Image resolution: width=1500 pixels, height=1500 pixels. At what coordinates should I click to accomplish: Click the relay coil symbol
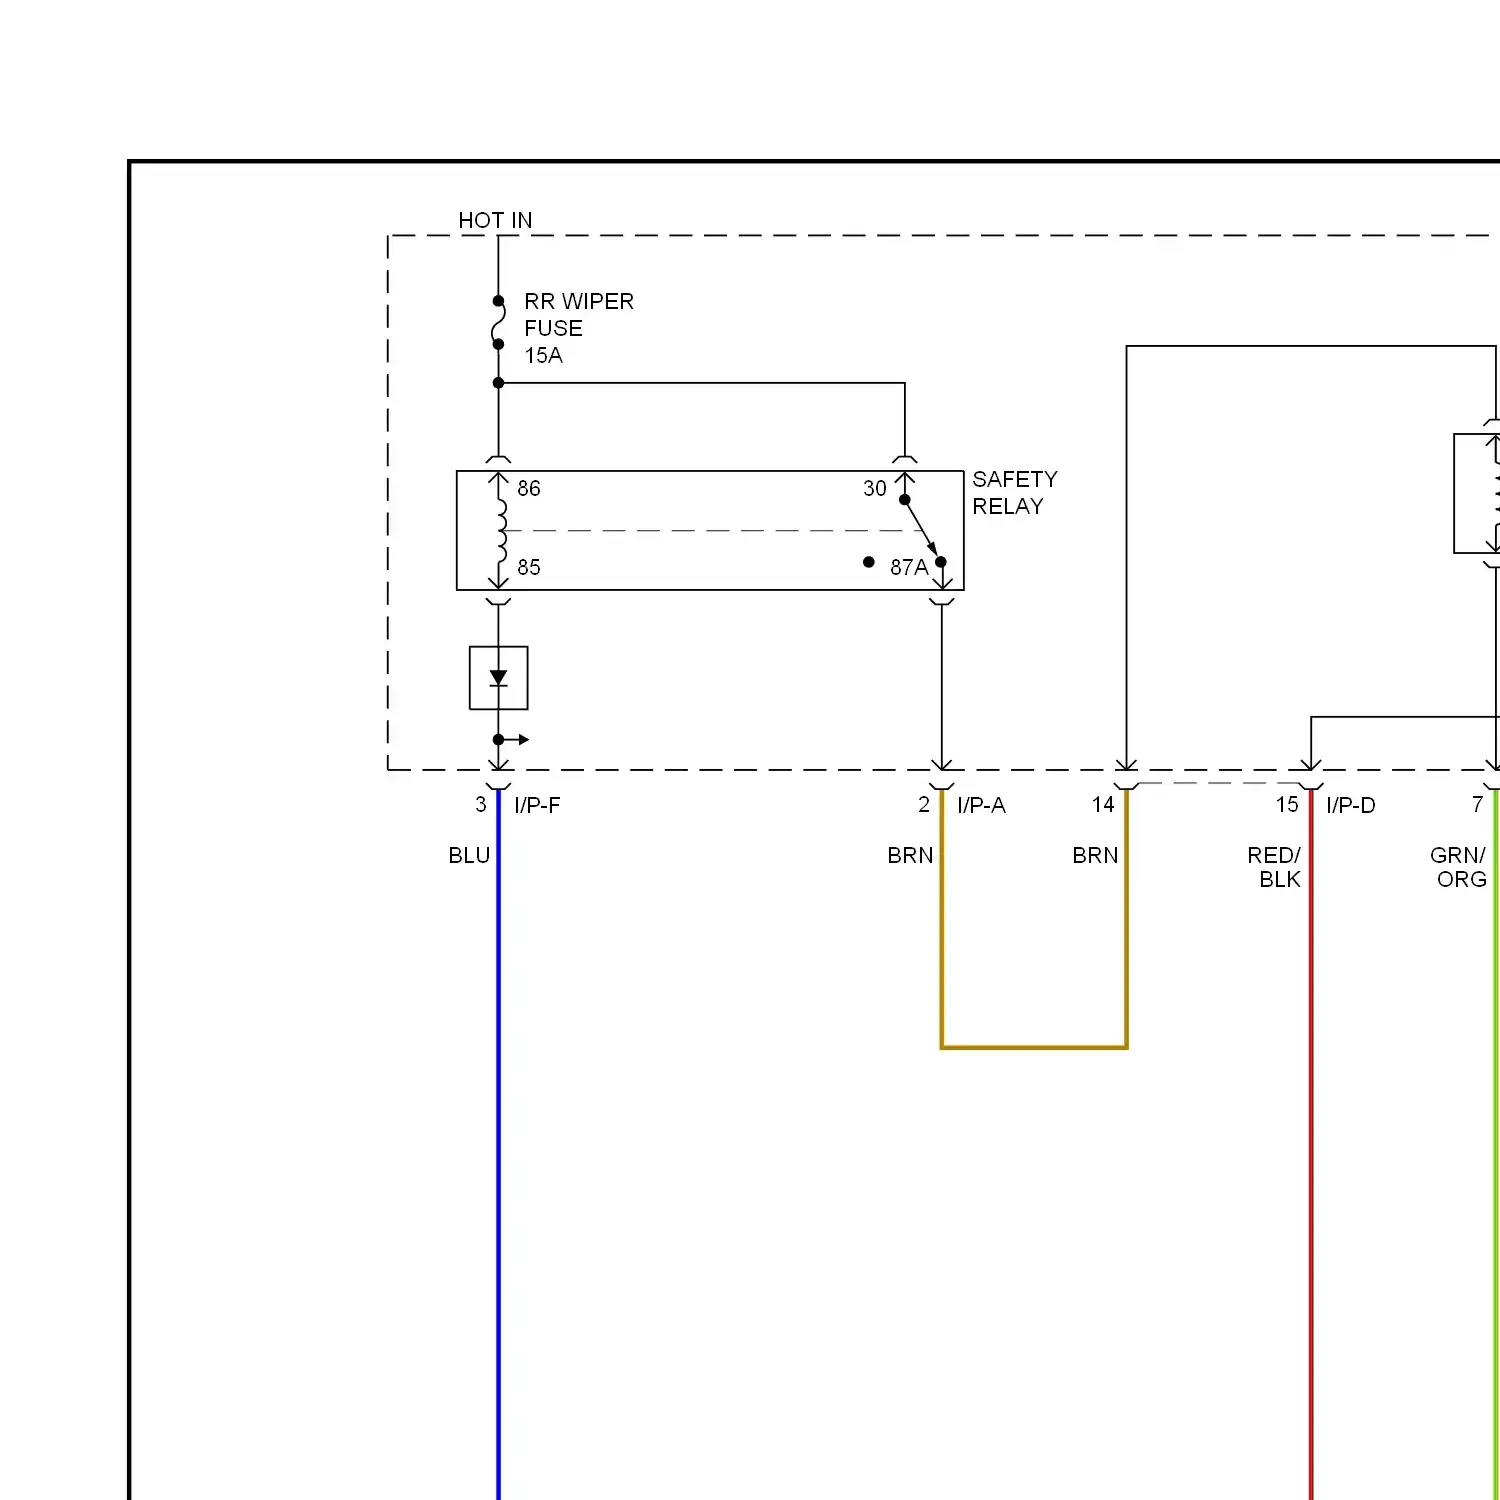[x=500, y=530]
